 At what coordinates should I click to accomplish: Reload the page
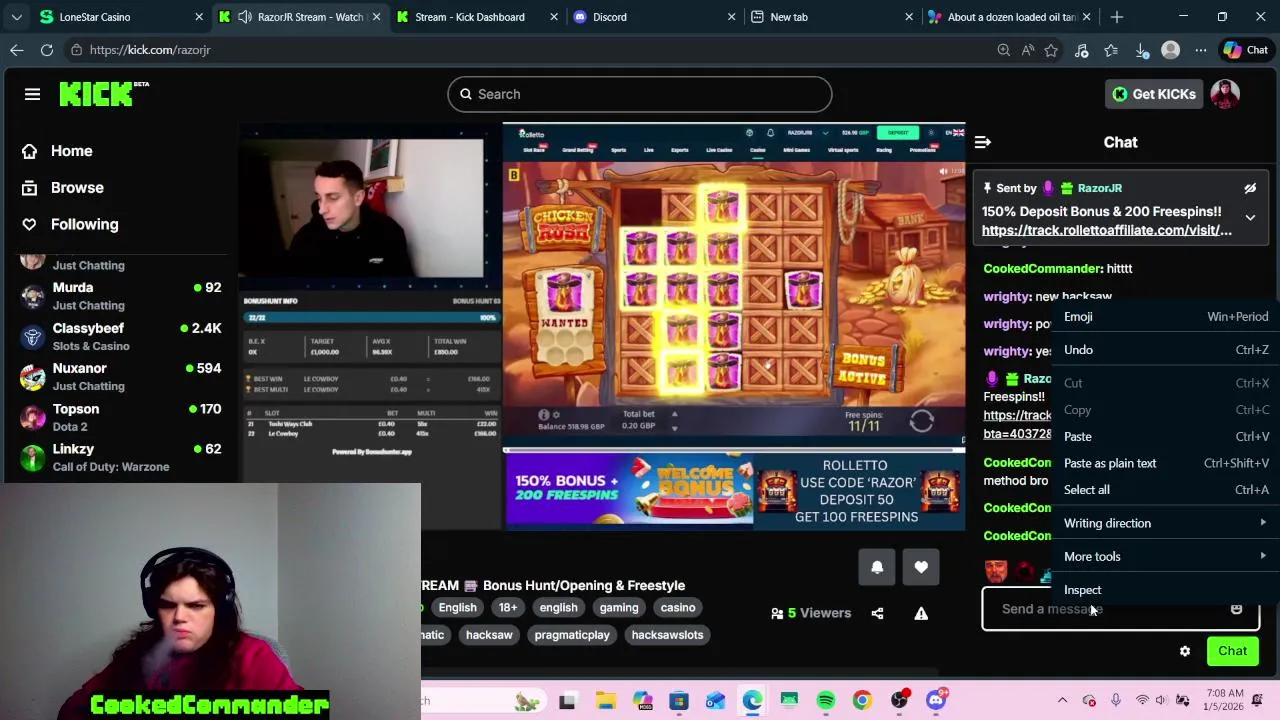[47, 50]
